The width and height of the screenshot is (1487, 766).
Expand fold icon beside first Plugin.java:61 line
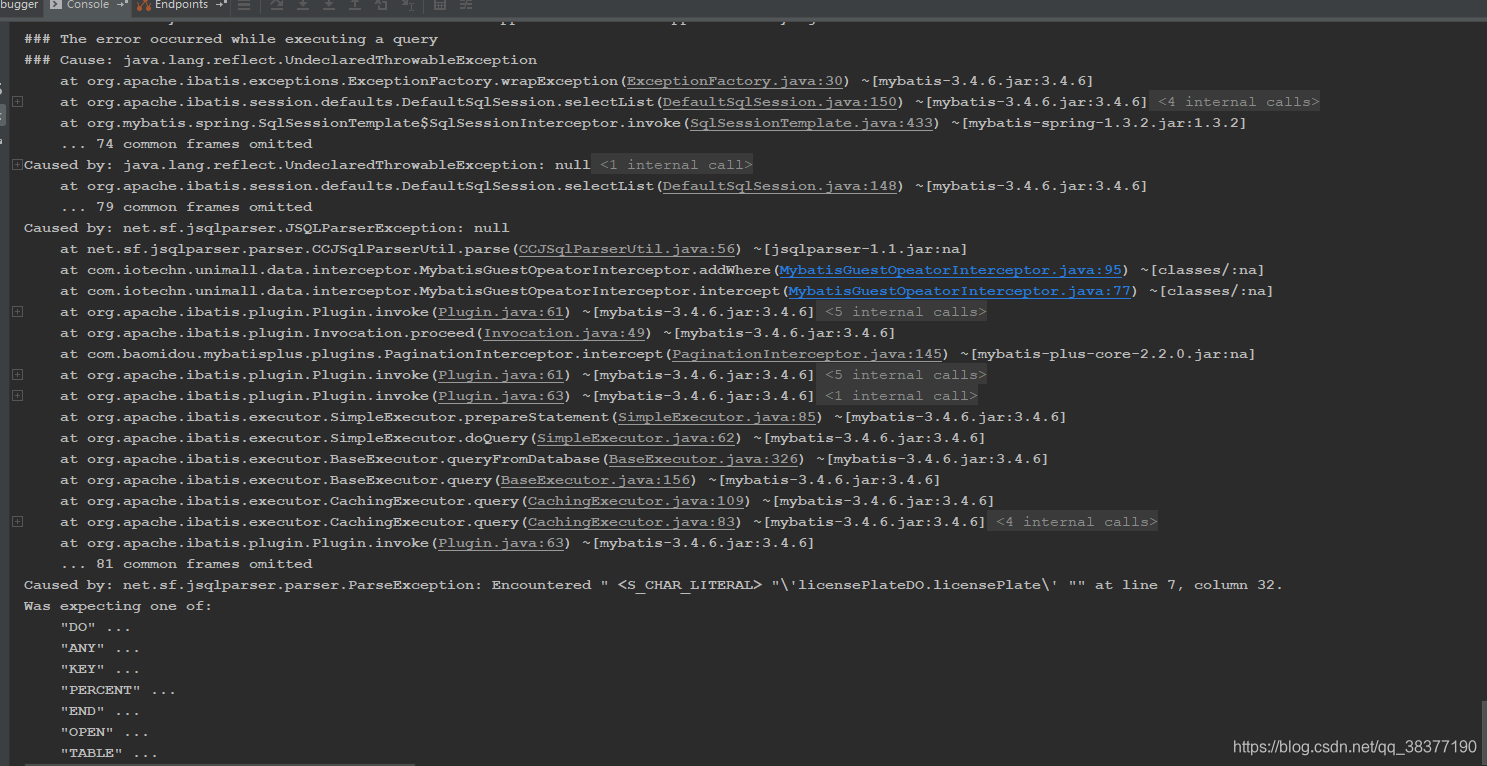click(x=17, y=312)
